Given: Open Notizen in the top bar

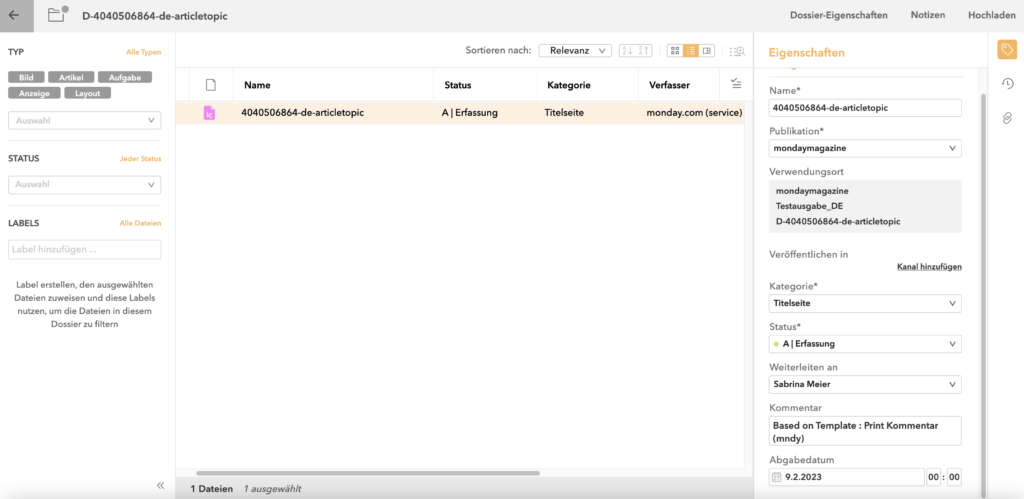Looking at the screenshot, I should [x=927, y=15].
